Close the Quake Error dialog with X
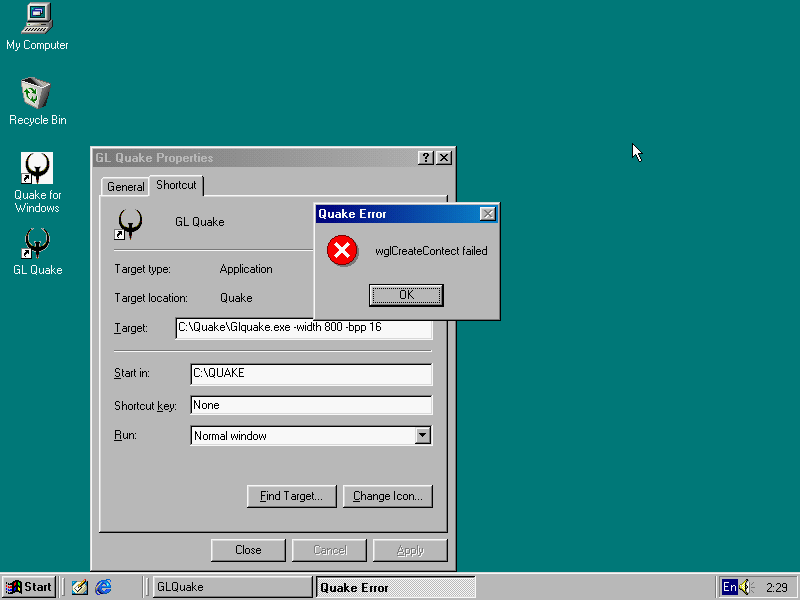 click(488, 214)
